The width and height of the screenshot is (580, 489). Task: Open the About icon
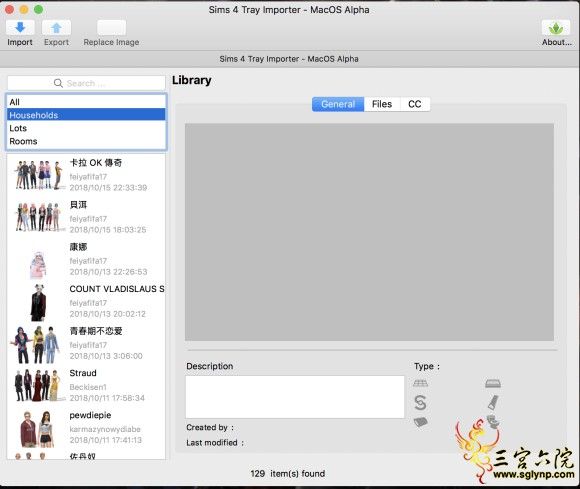click(x=556, y=28)
